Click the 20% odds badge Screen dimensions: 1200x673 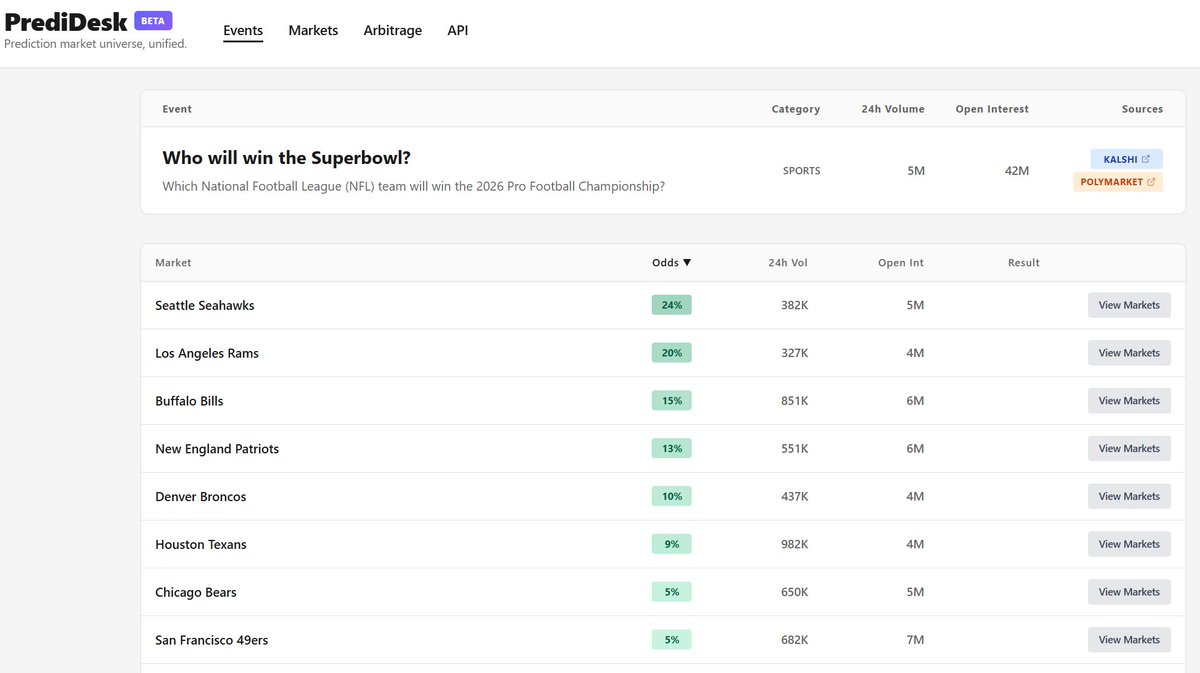click(x=672, y=353)
